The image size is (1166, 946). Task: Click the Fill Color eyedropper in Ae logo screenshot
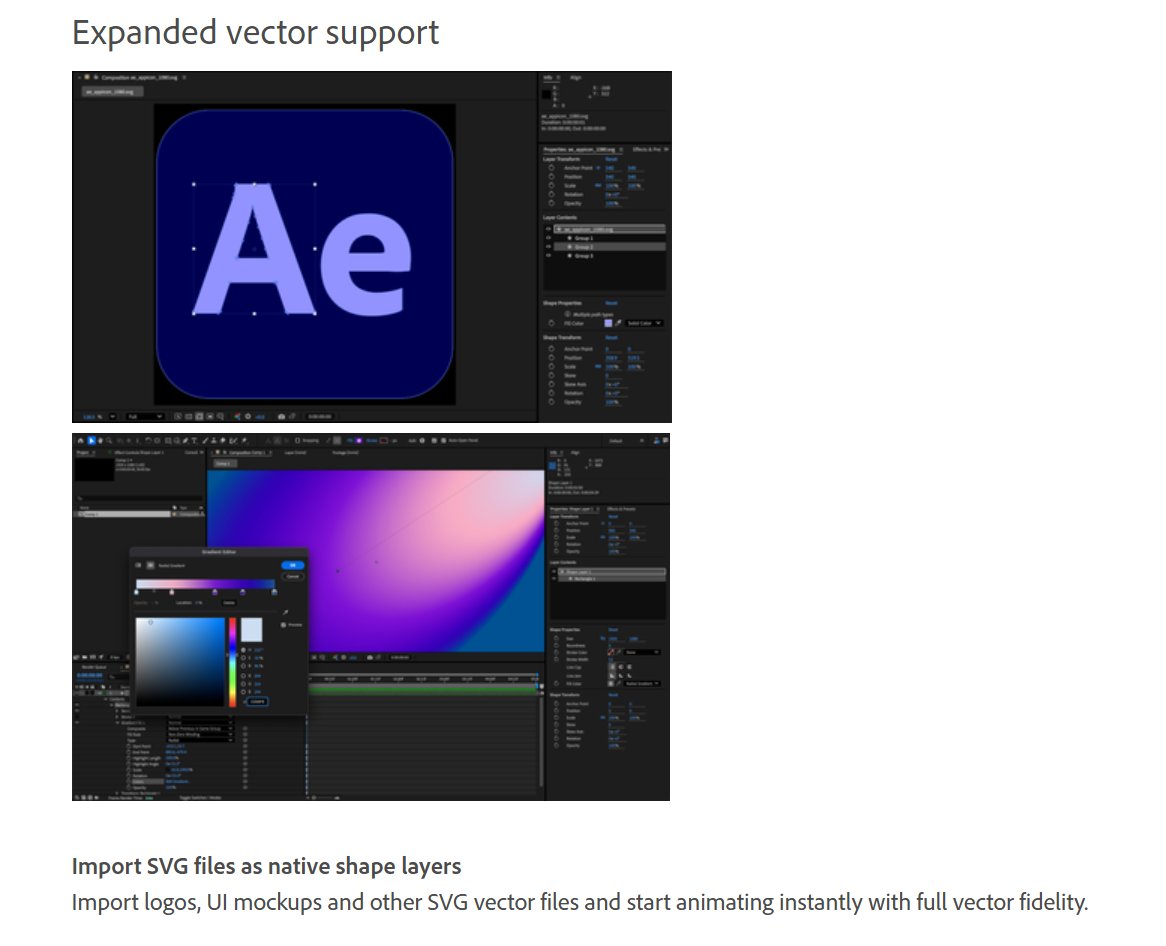tap(618, 323)
